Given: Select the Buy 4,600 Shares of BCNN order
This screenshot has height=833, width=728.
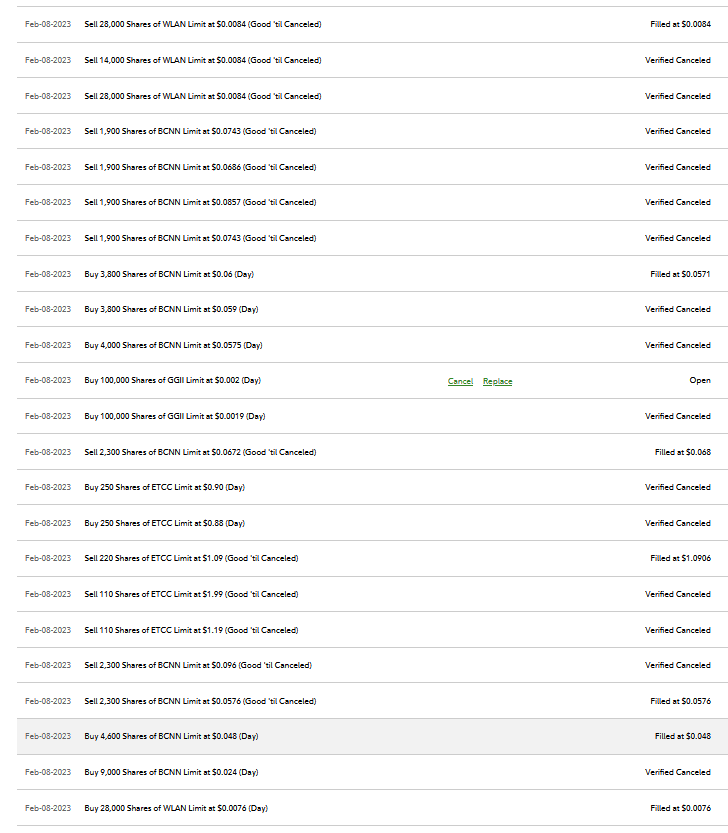Looking at the screenshot, I should coord(171,736).
